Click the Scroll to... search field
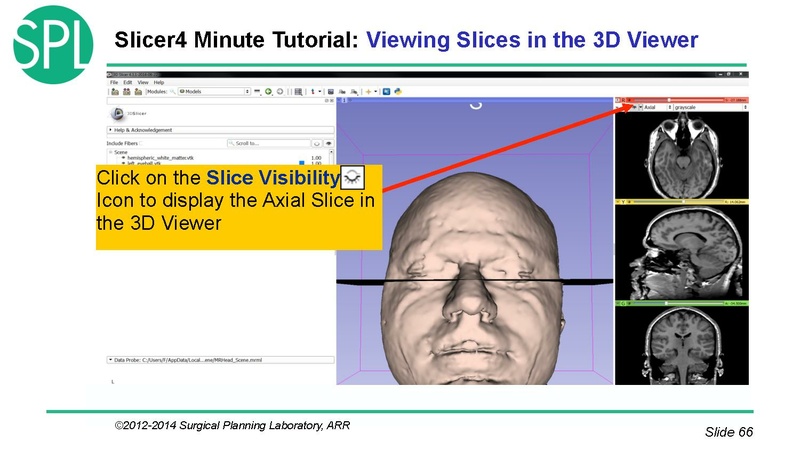Viewport: 800px width, 450px height. click(269, 143)
